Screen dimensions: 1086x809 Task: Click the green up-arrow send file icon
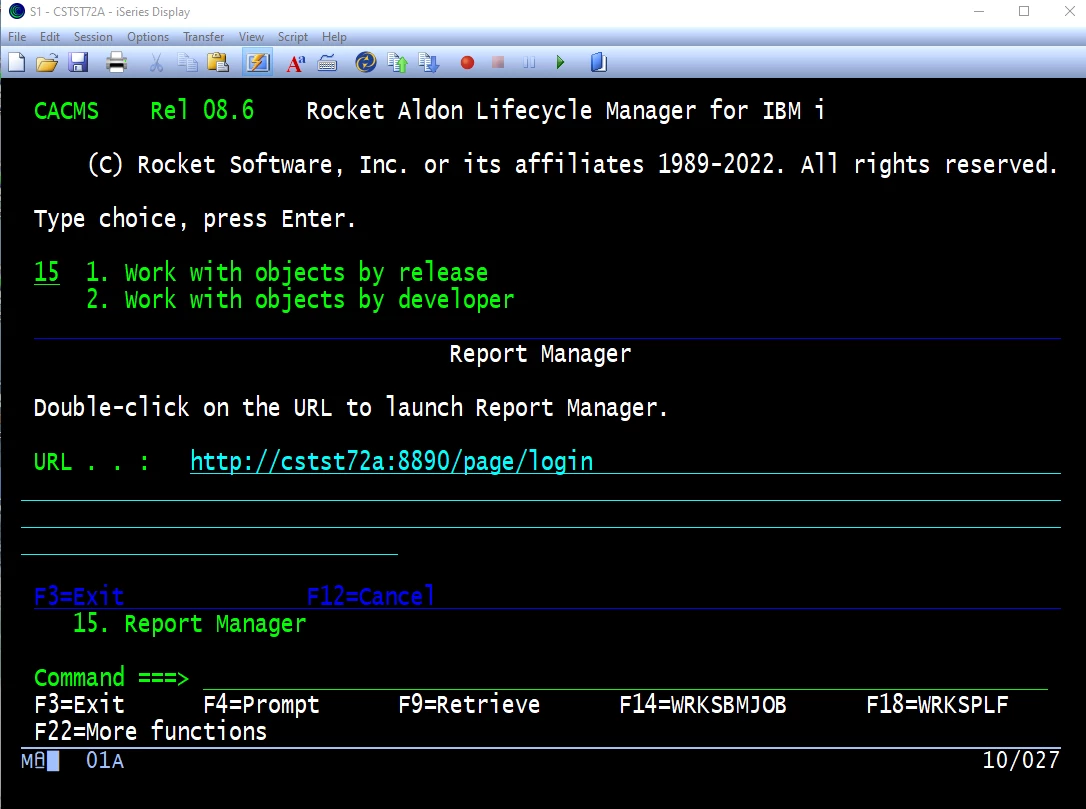[398, 63]
